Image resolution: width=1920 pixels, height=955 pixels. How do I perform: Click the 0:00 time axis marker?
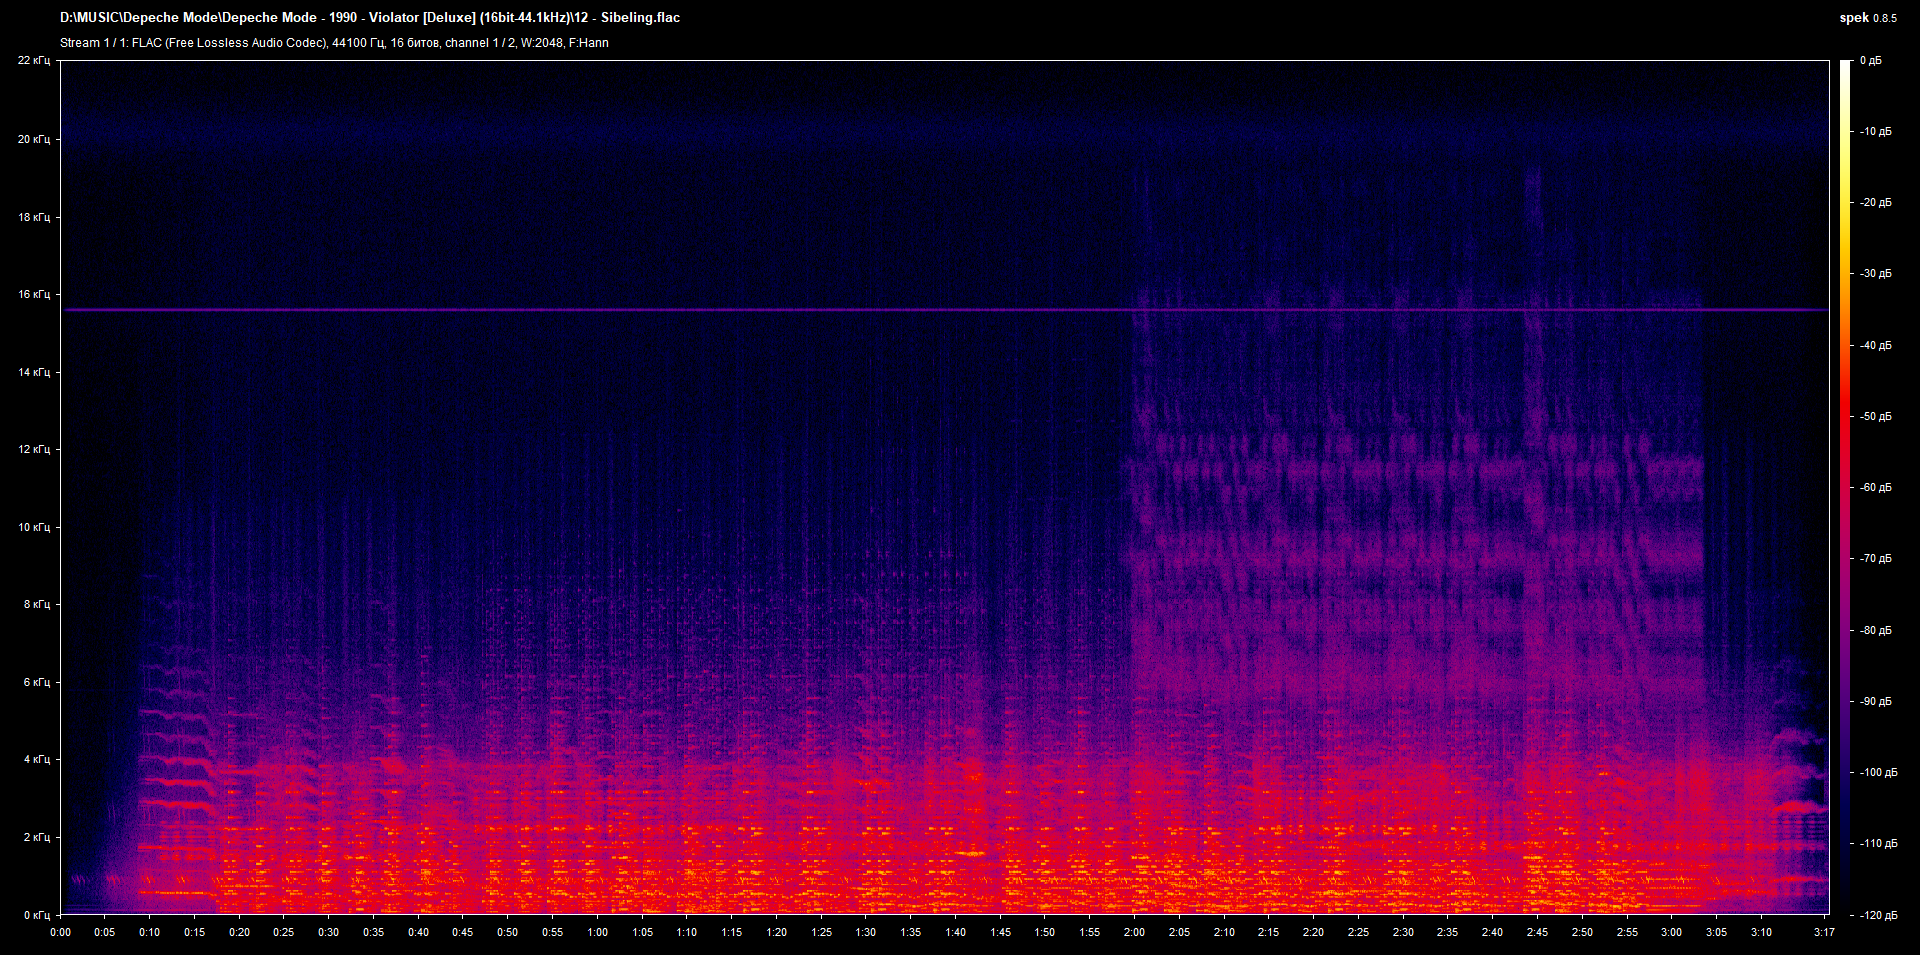click(x=61, y=933)
